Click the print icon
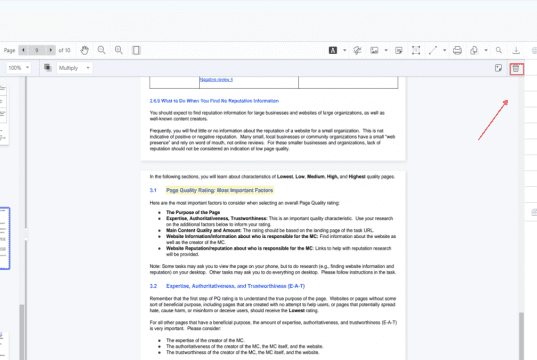Screen dimensions: 537x360 [x=457, y=50]
